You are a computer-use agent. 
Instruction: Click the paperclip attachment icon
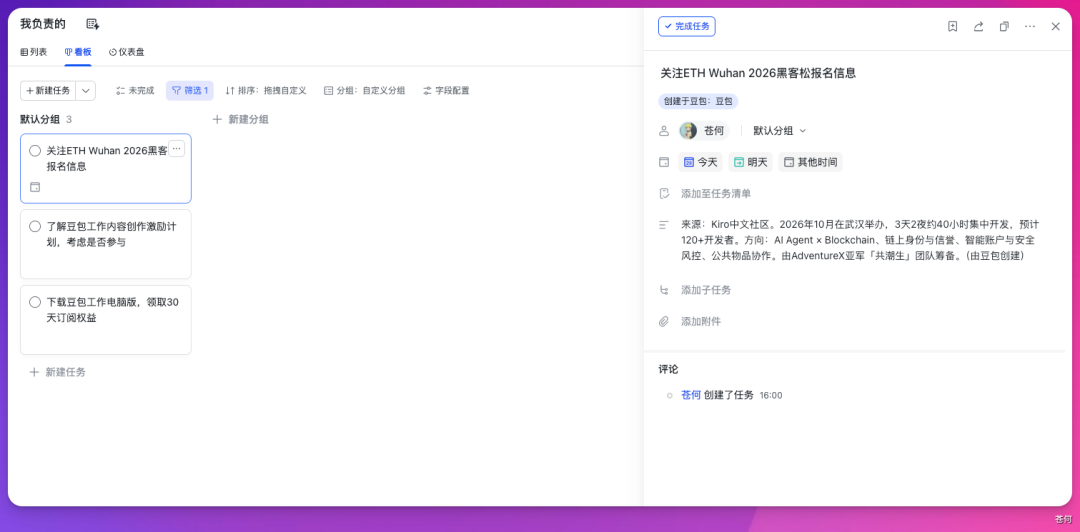pos(664,321)
